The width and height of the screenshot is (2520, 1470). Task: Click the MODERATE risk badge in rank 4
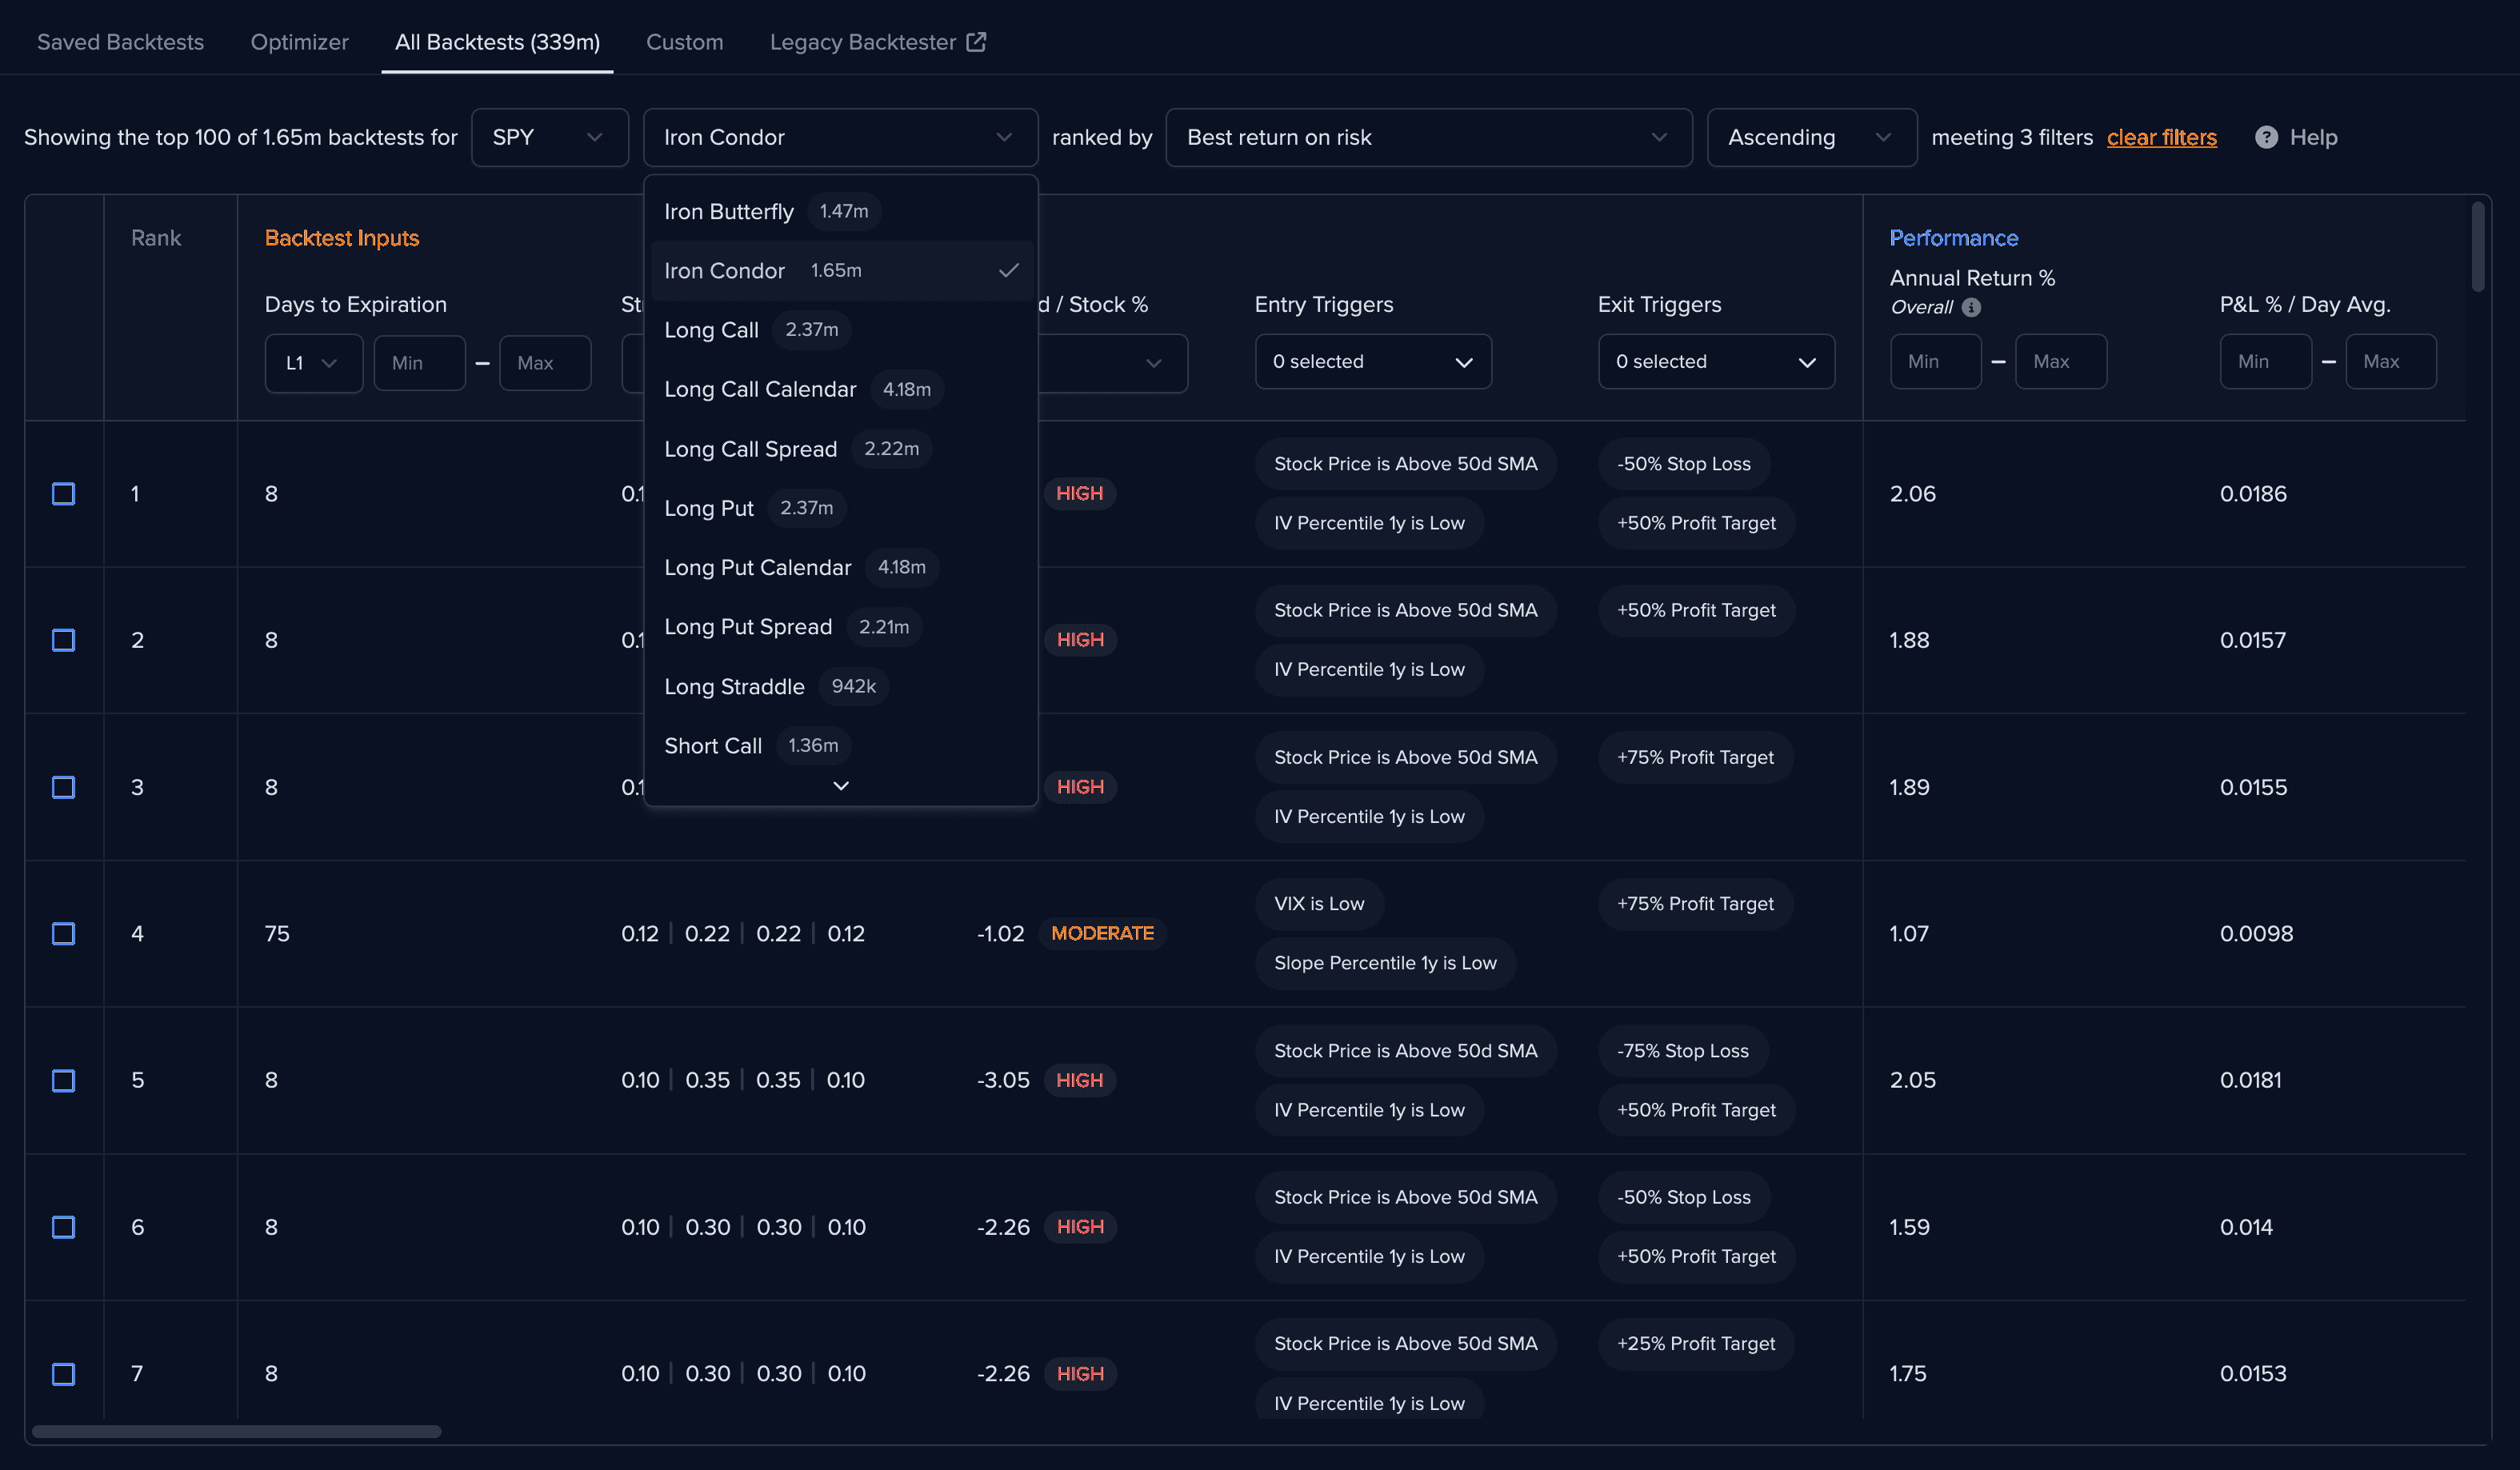(x=1102, y=933)
